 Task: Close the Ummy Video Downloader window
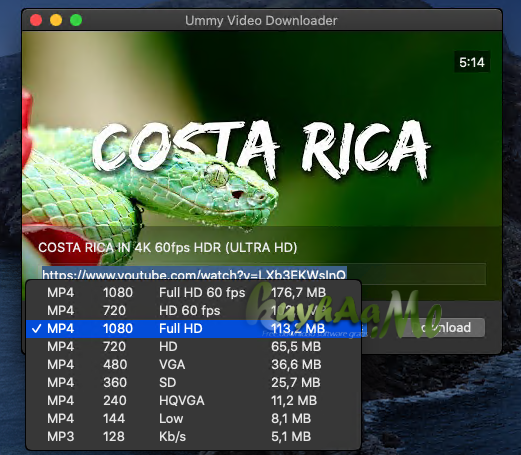pos(36,20)
